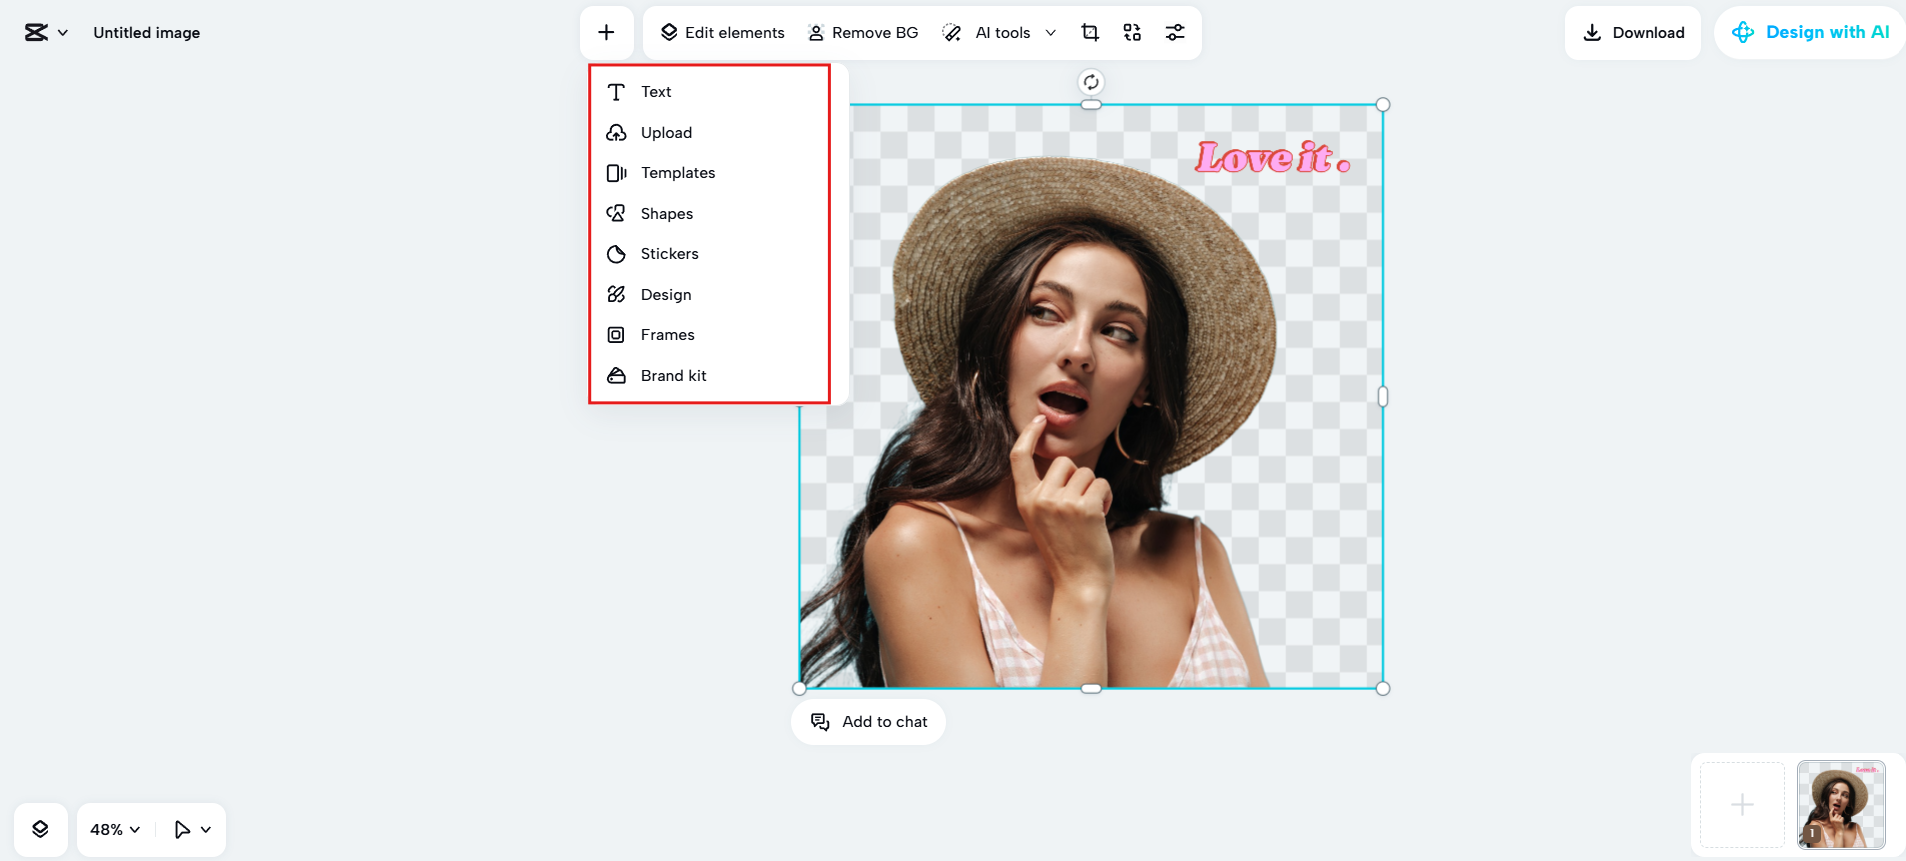The height and width of the screenshot is (861, 1906).
Task: Click the plus add-element button
Action: 606,33
